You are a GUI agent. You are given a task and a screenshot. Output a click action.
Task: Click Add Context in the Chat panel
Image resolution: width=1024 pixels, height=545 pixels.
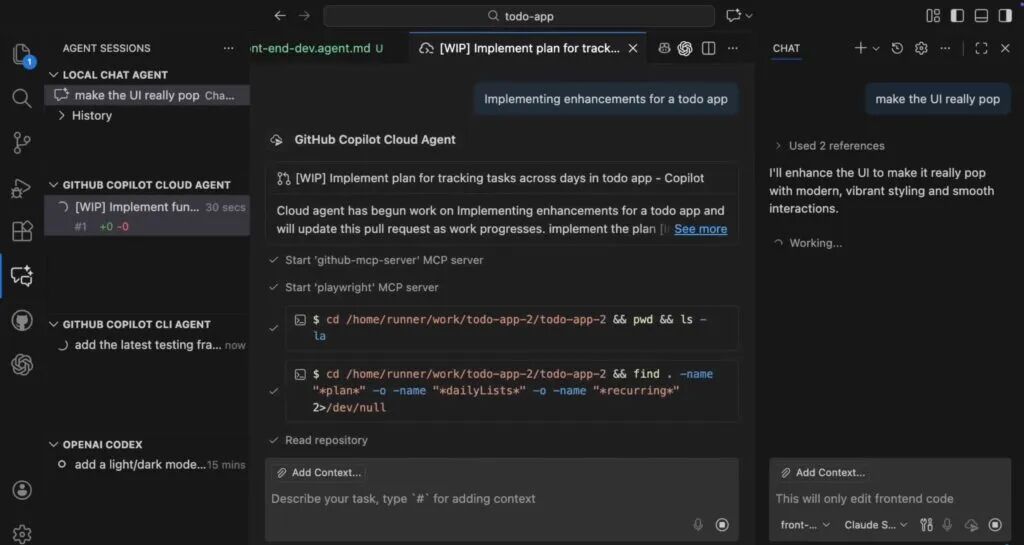pos(823,473)
